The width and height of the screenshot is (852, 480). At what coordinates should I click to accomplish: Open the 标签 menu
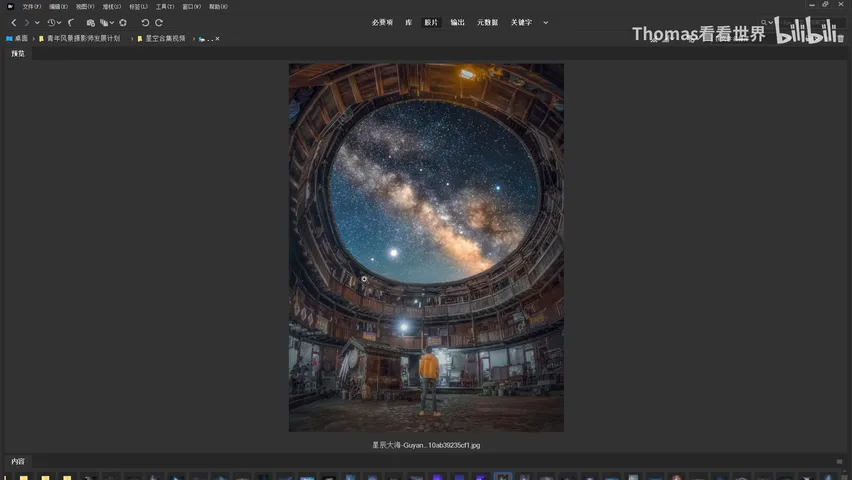click(x=138, y=7)
